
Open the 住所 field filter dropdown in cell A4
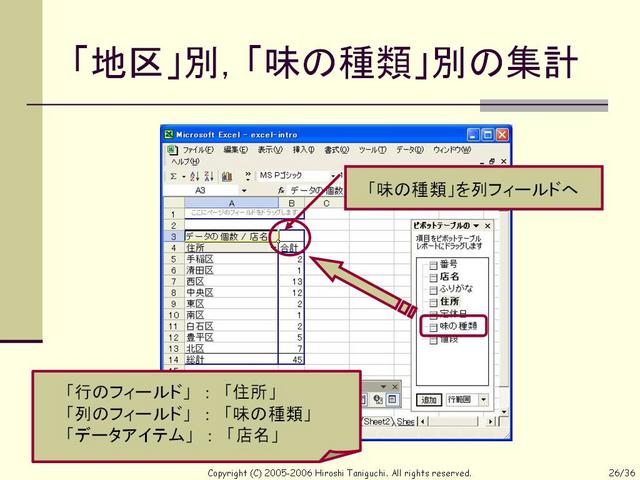273,247
